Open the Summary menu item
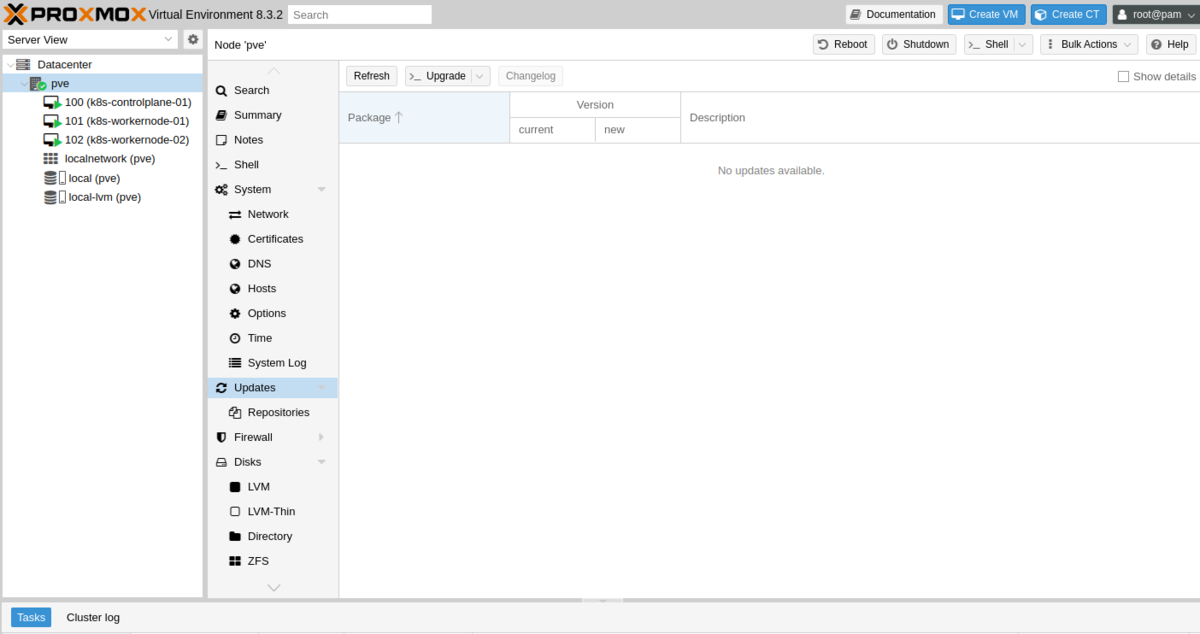Viewport: 1200px width, 634px height. pos(273,115)
